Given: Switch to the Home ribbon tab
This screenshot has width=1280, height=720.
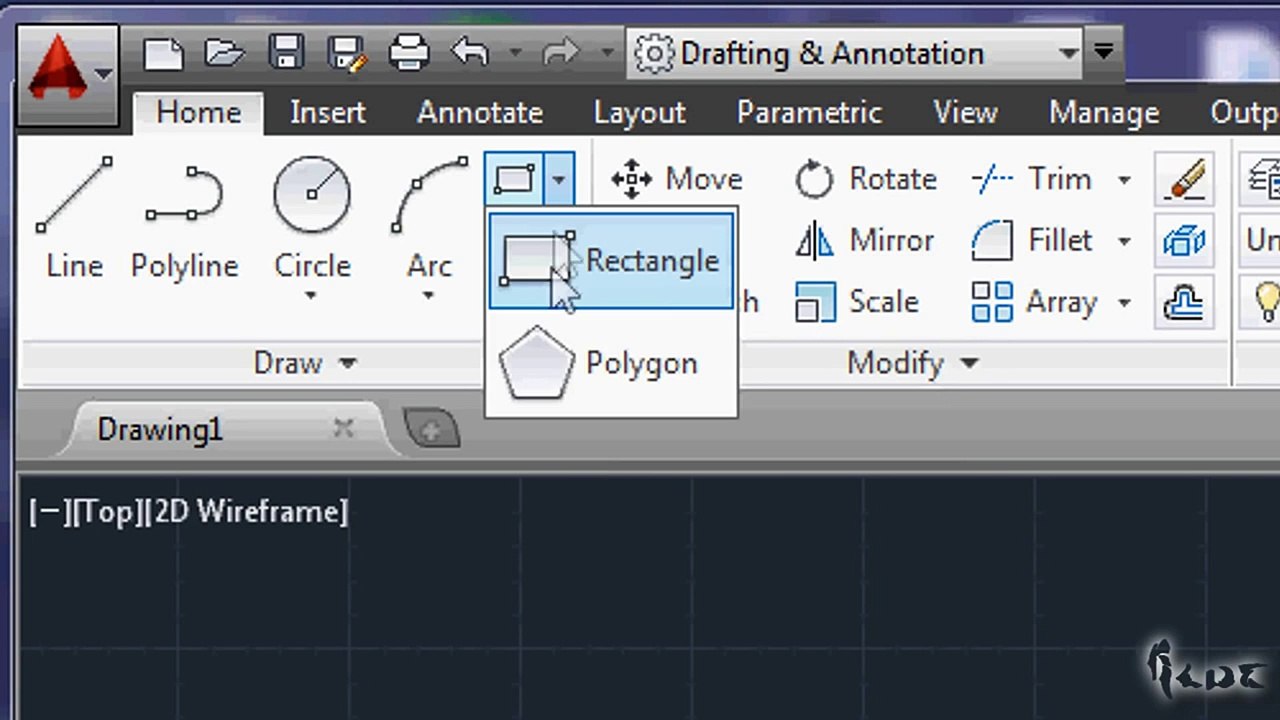Looking at the screenshot, I should pyautogui.click(x=198, y=112).
